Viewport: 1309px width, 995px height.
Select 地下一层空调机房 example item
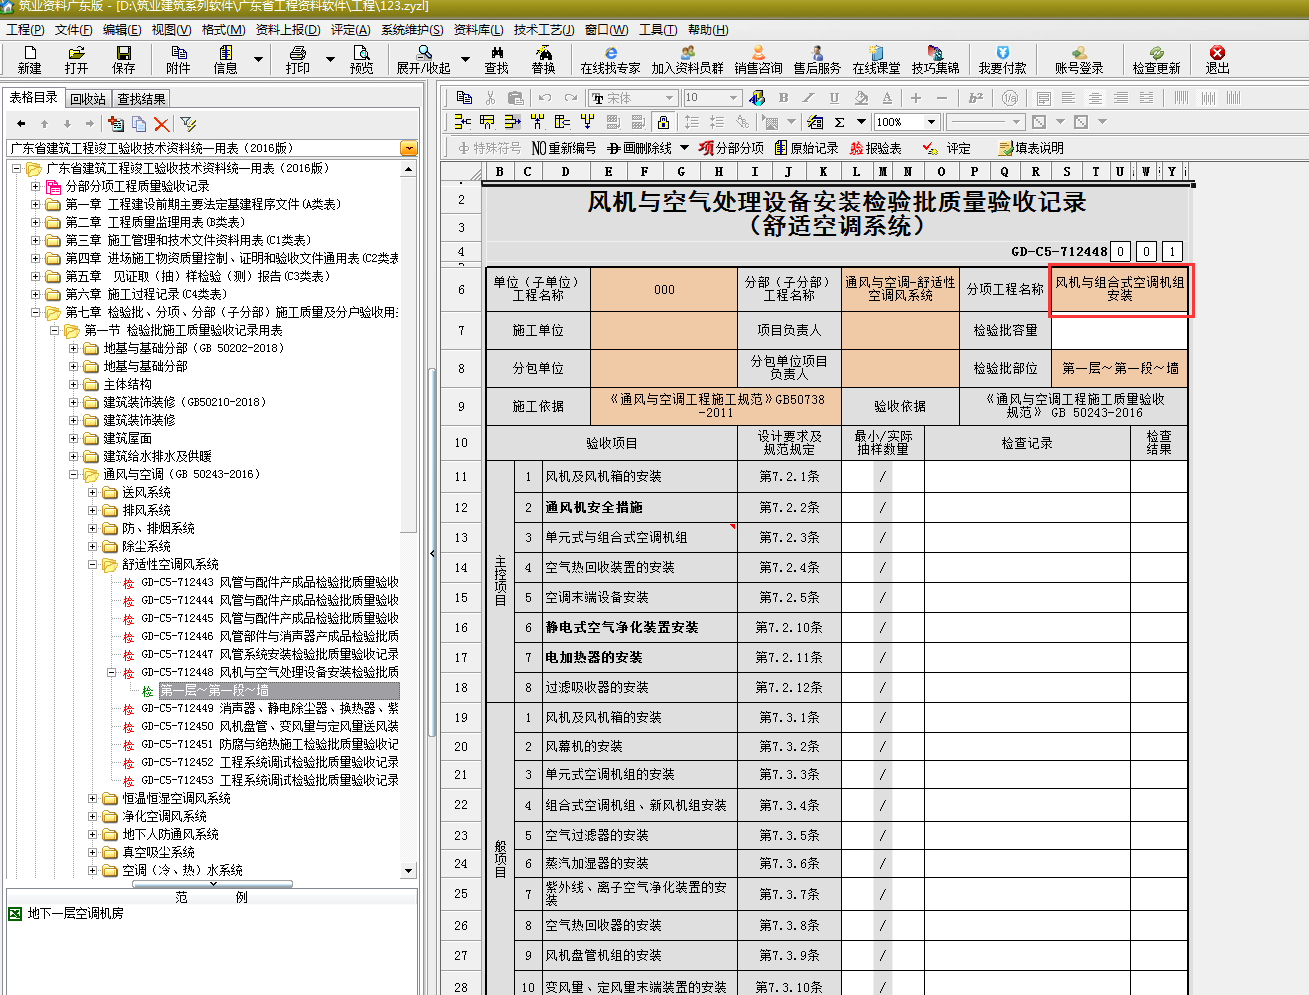click(x=75, y=913)
